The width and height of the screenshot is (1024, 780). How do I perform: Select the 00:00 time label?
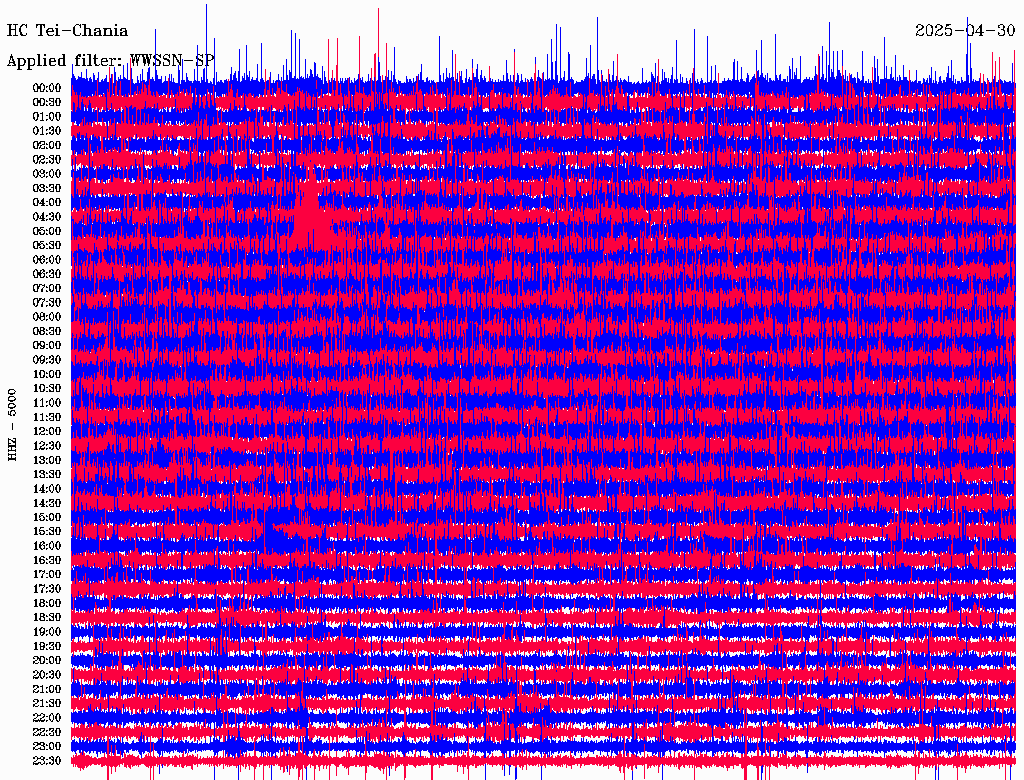click(x=47, y=88)
